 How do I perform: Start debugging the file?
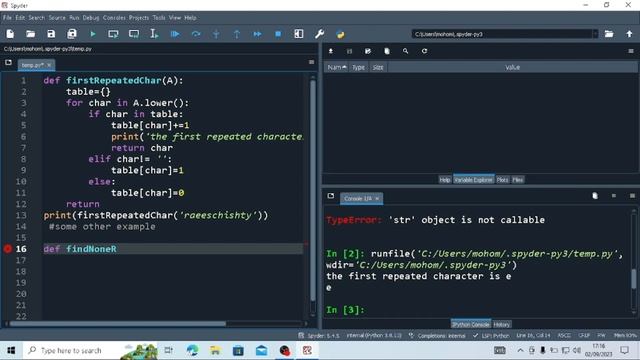tap(175, 34)
